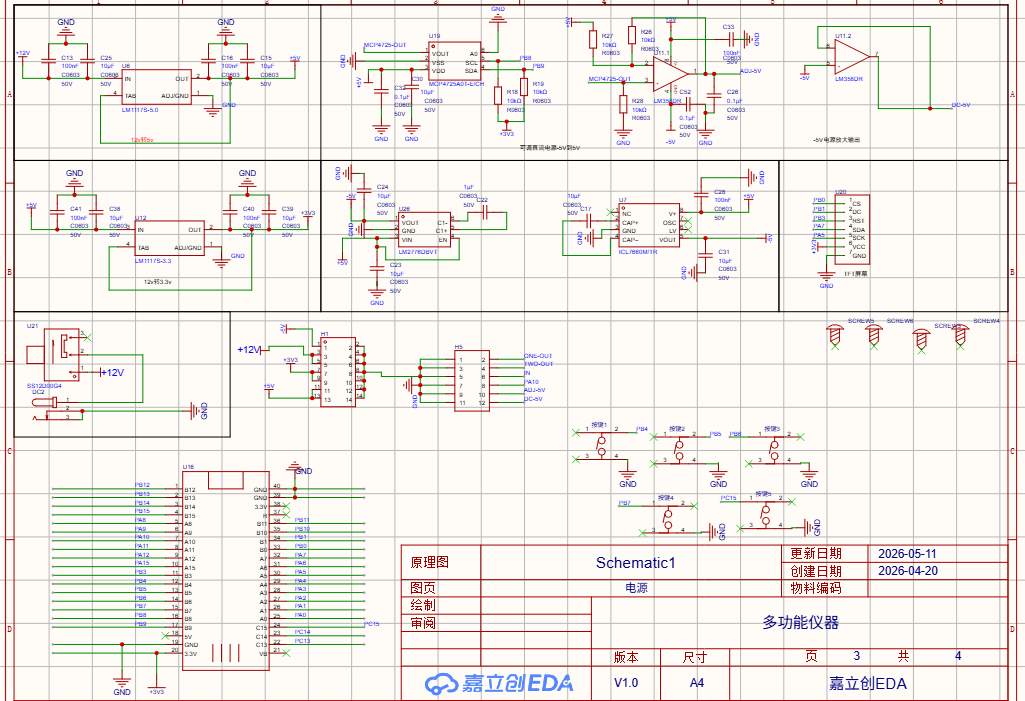The height and width of the screenshot is (701, 1025).
Task: Click the 嘉立创EDA logo in title block
Action: 499,683
